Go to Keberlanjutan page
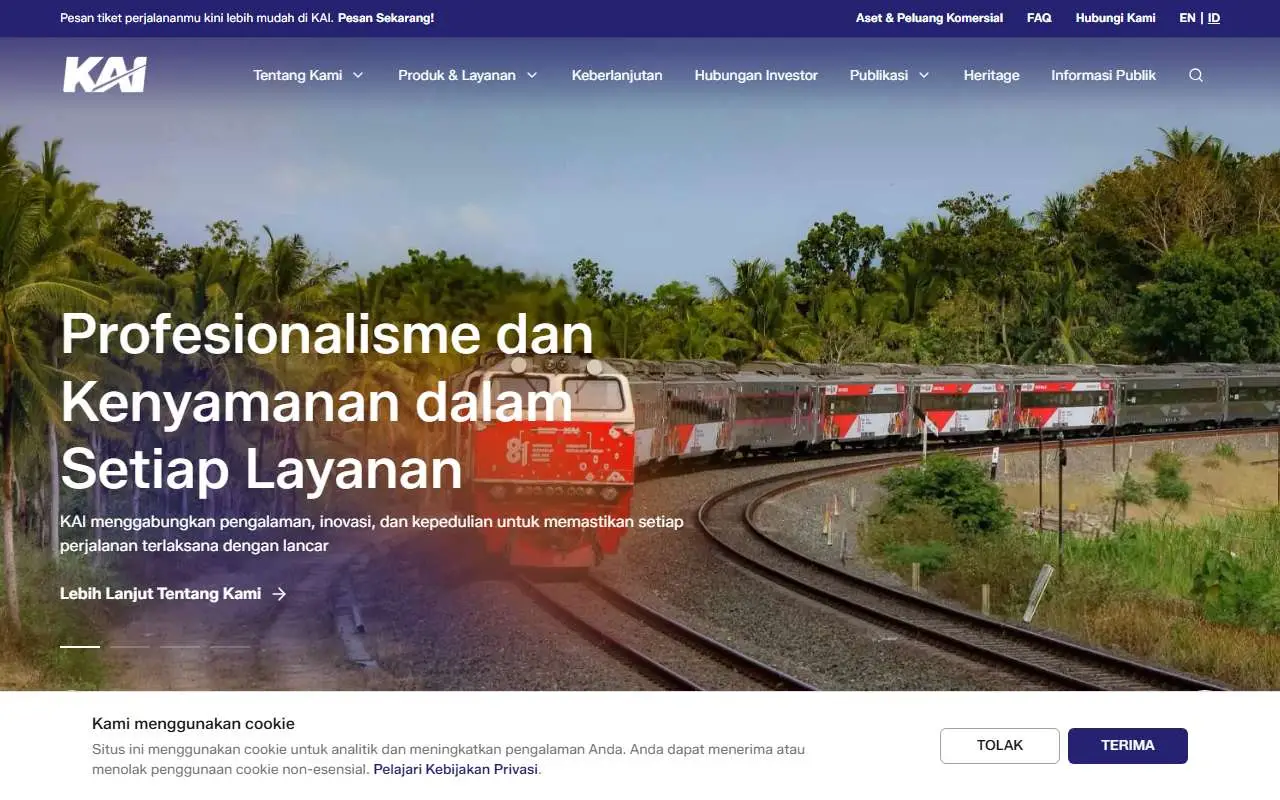 point(617,75)
